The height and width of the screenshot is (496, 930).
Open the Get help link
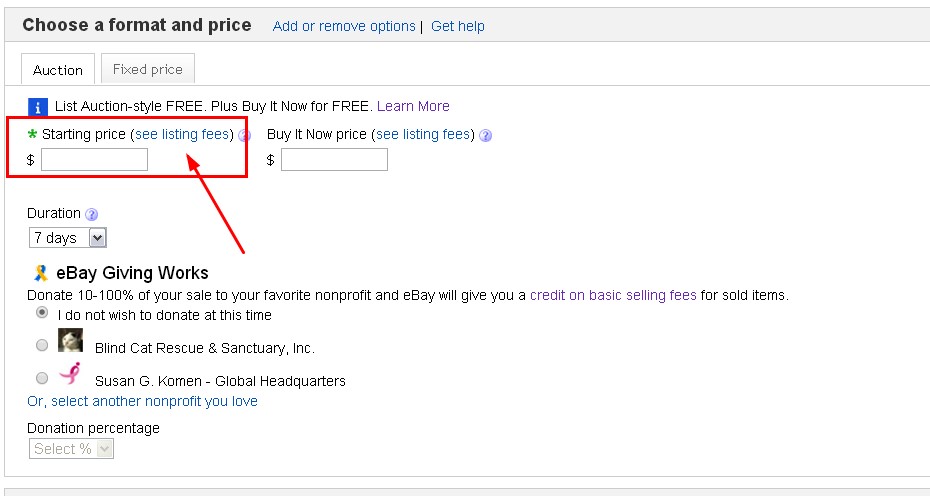click(458, 26)
